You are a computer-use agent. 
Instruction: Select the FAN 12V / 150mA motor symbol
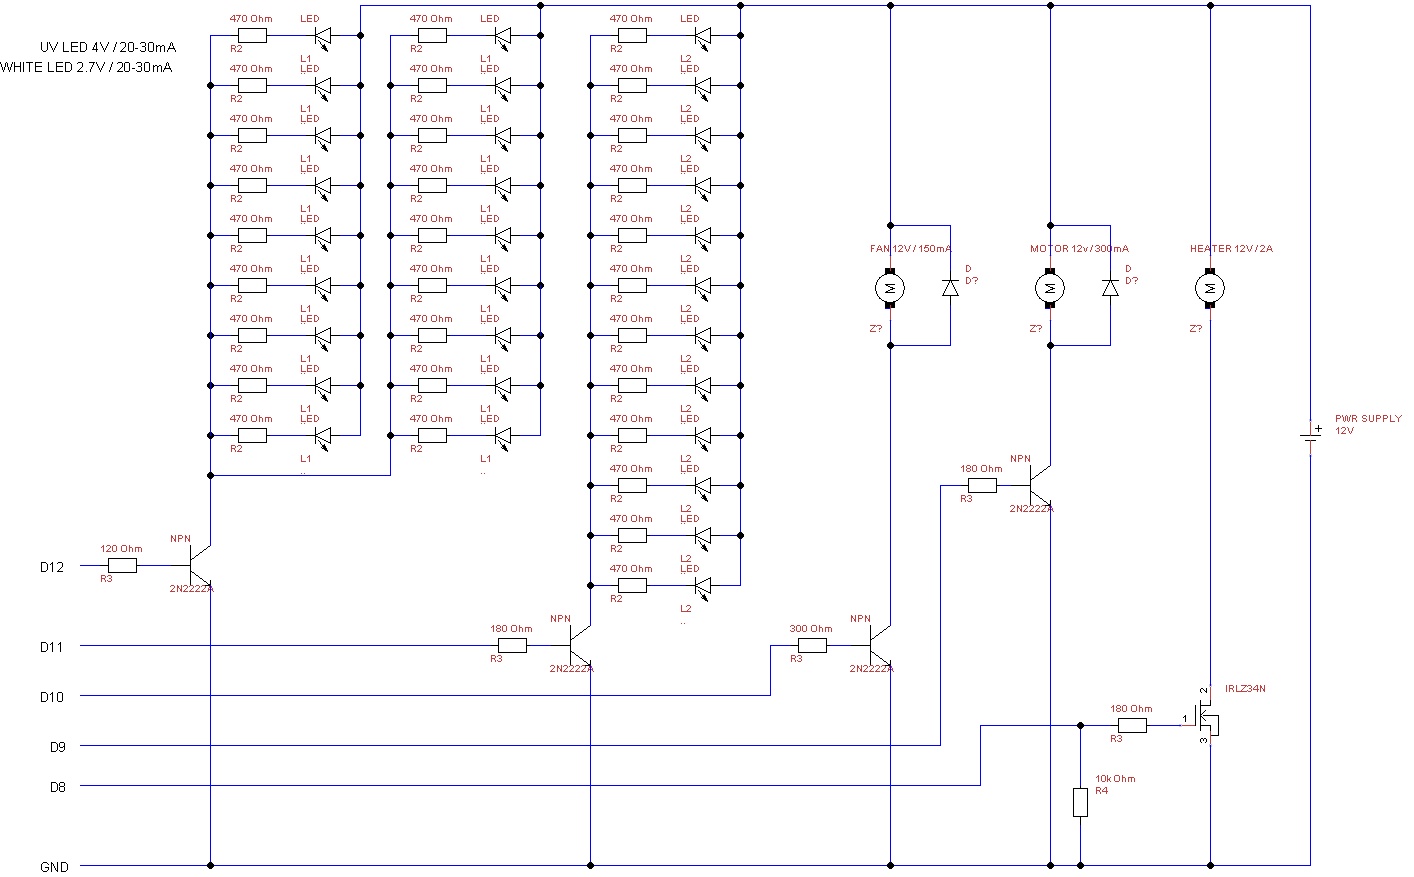click(889, 289)
